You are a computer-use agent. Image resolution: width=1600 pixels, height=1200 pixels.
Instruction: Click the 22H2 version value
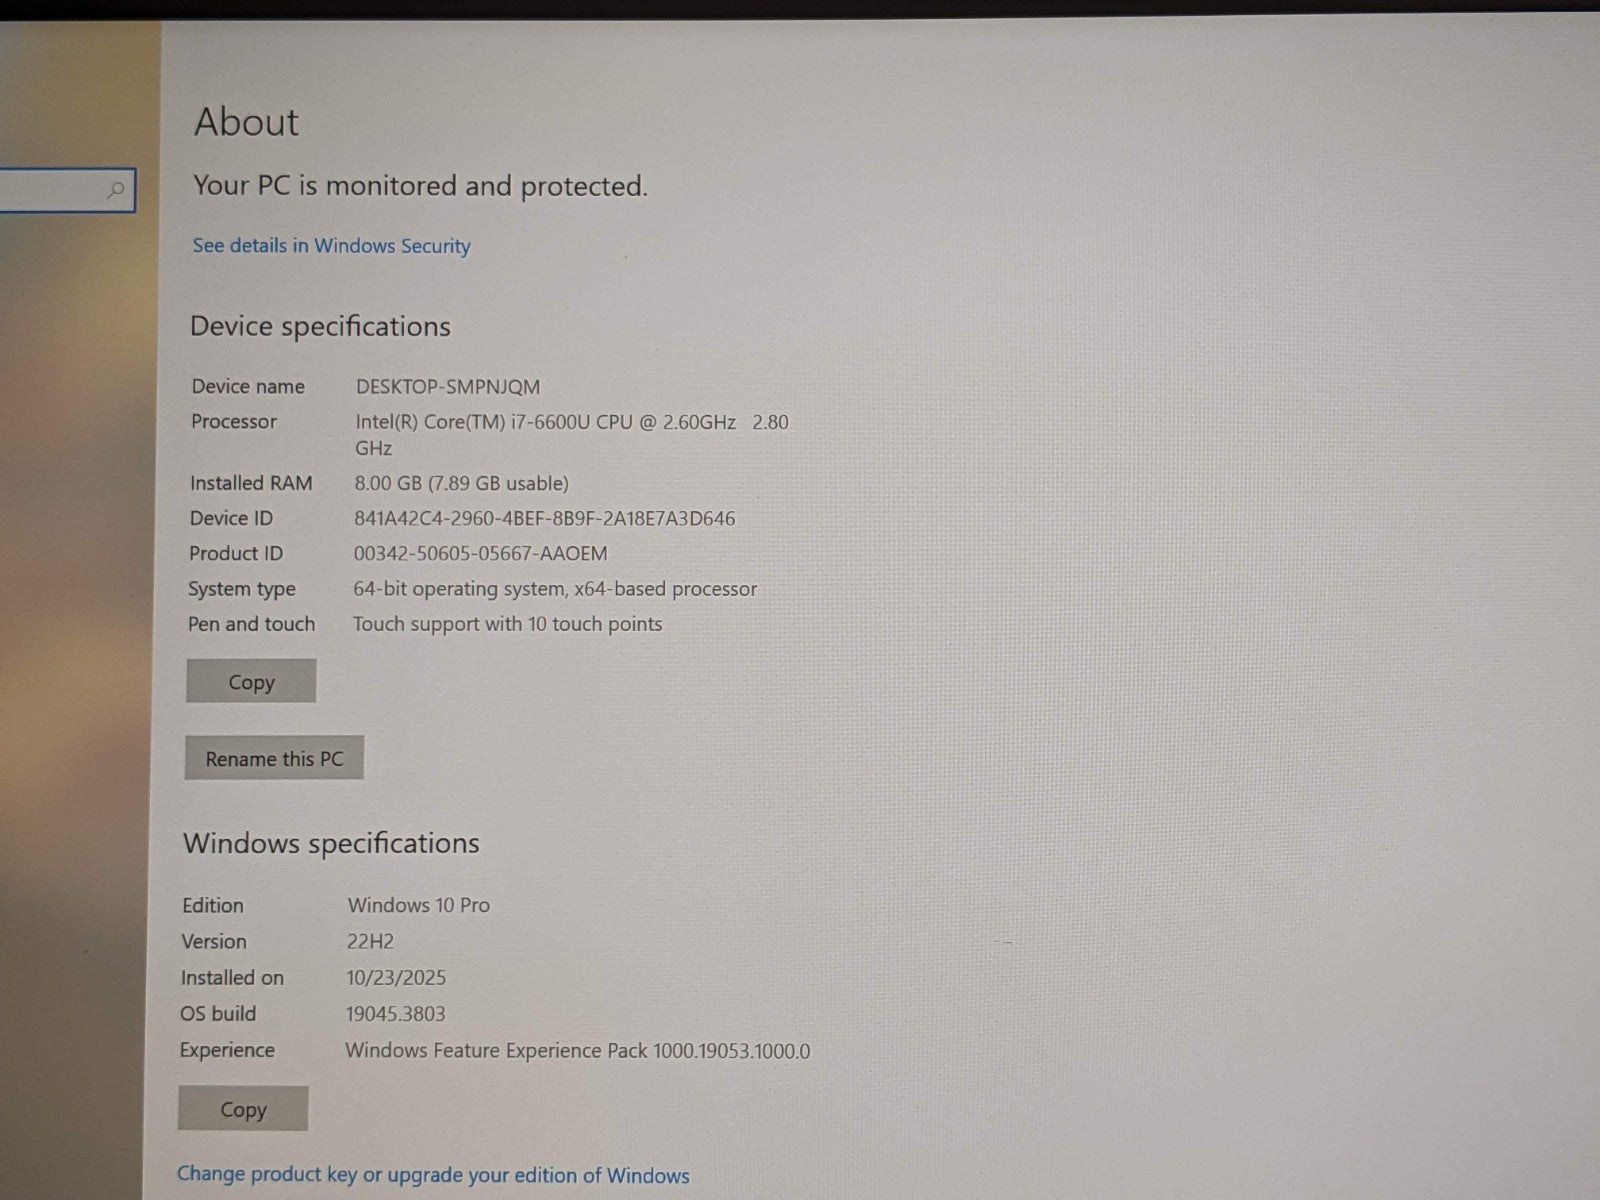[x=370, y=942]
